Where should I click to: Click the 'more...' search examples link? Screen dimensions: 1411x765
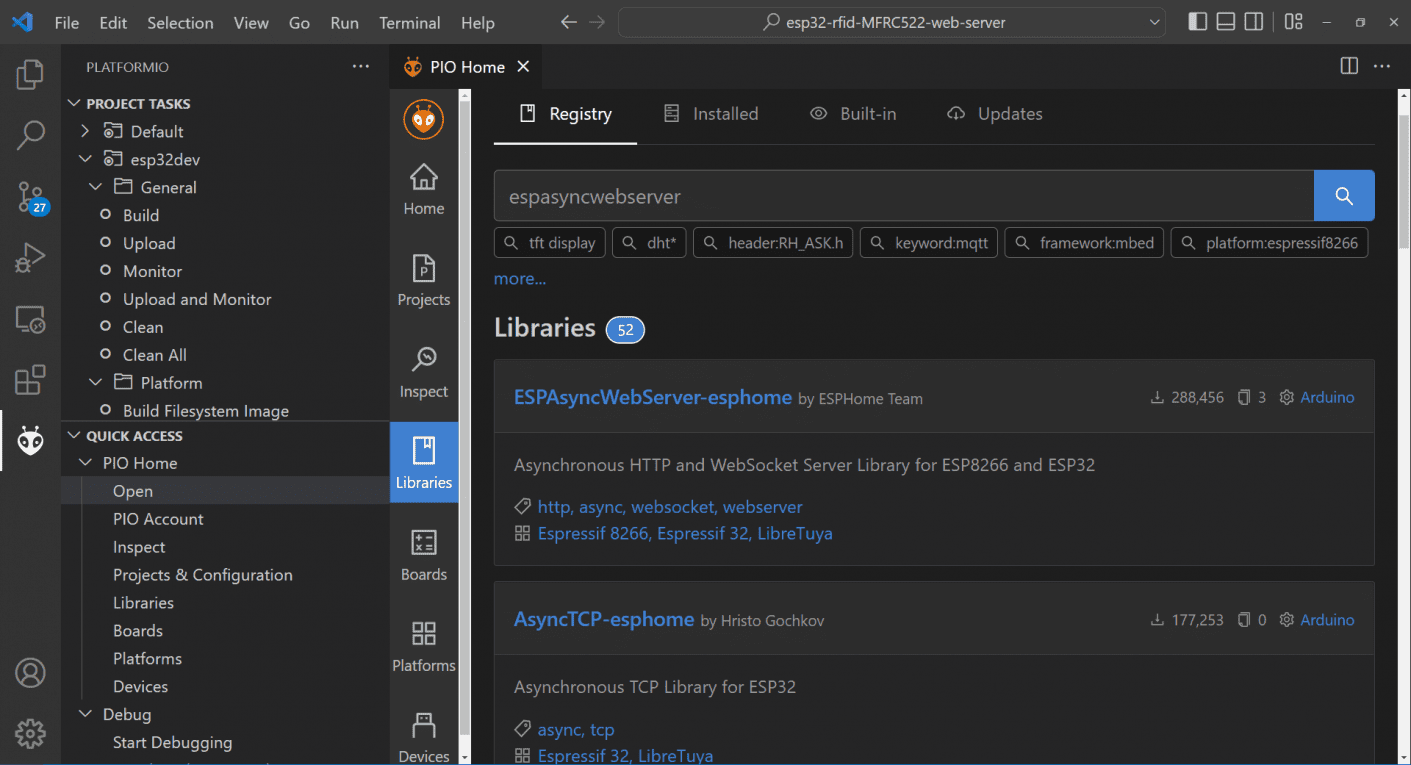519,279
